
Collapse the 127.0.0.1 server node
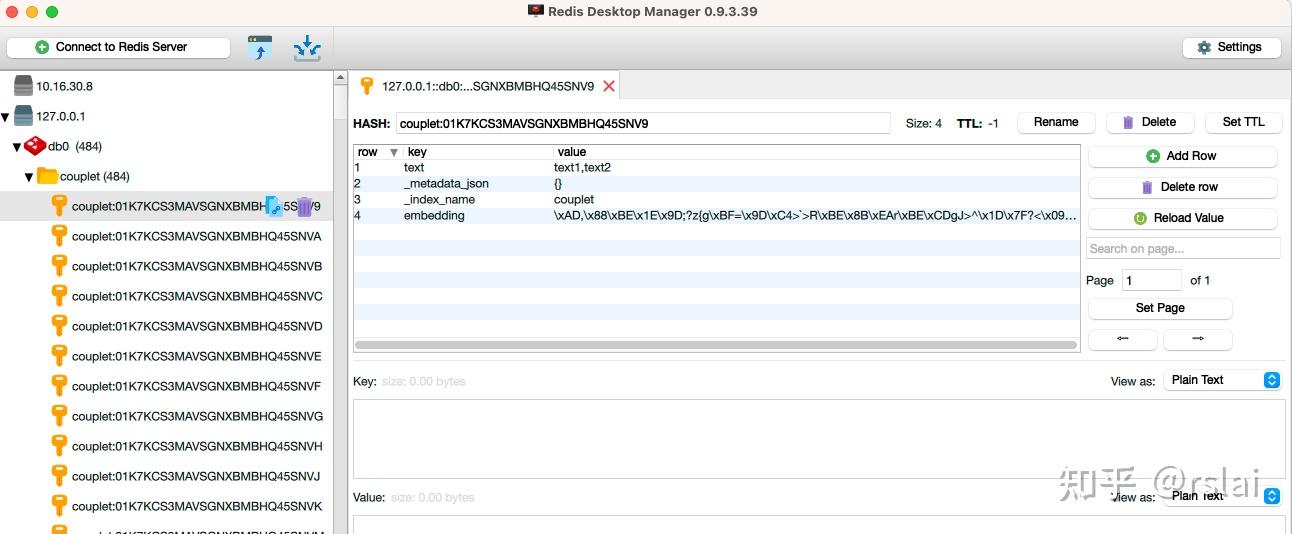tap(6, 116)
